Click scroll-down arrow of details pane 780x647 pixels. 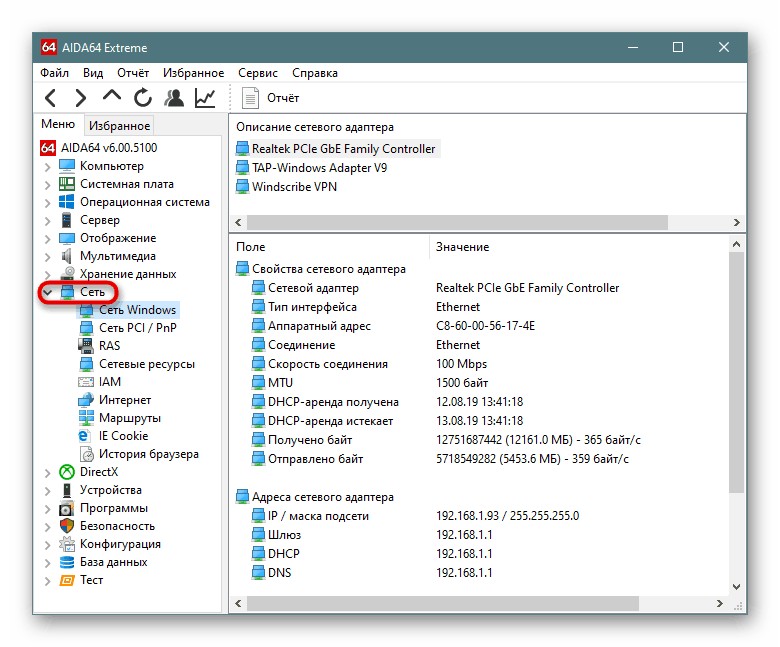point(737,587)
